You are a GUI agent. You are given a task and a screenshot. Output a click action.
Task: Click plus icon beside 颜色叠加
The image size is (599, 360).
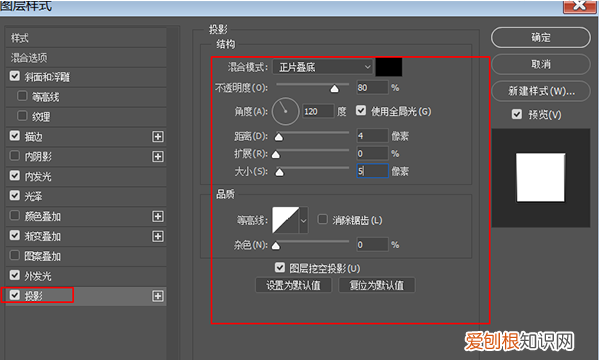[158, 216]
